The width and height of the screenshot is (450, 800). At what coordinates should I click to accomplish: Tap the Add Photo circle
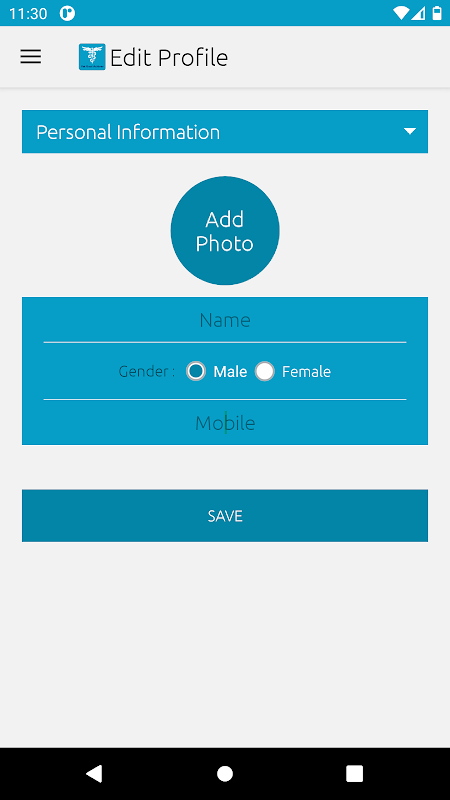click(225, 231)
